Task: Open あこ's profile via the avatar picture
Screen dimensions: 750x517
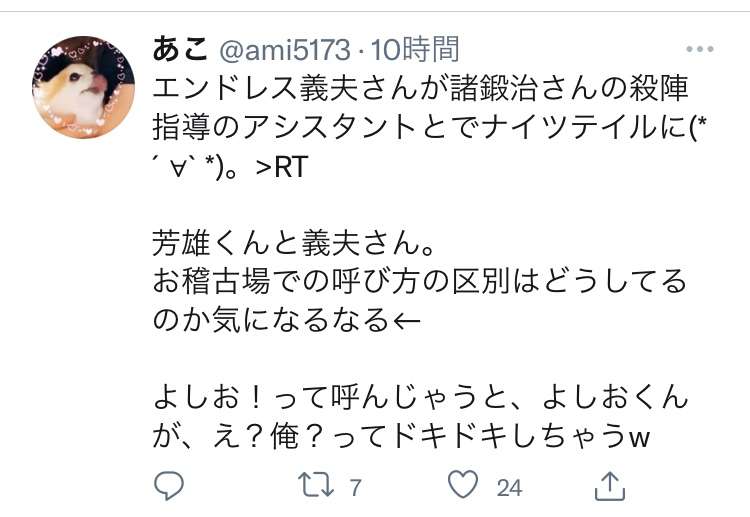Action: (x=83, y=87)
